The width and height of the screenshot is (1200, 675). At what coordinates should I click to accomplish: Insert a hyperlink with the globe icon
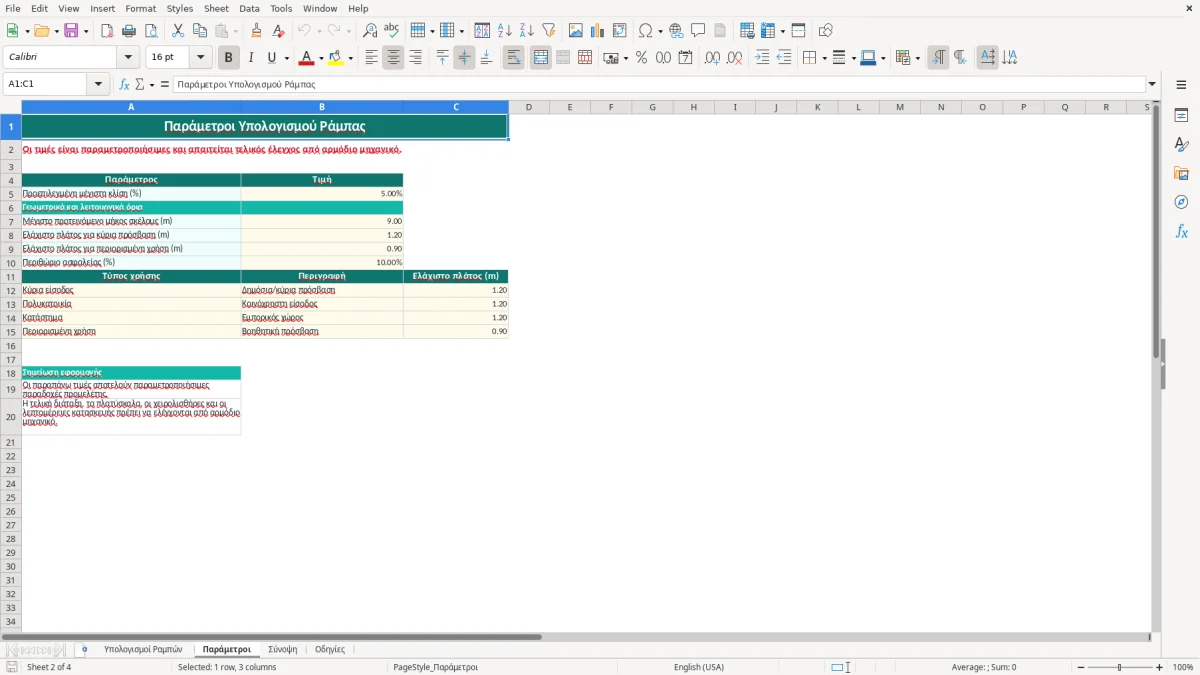point(676,31)
